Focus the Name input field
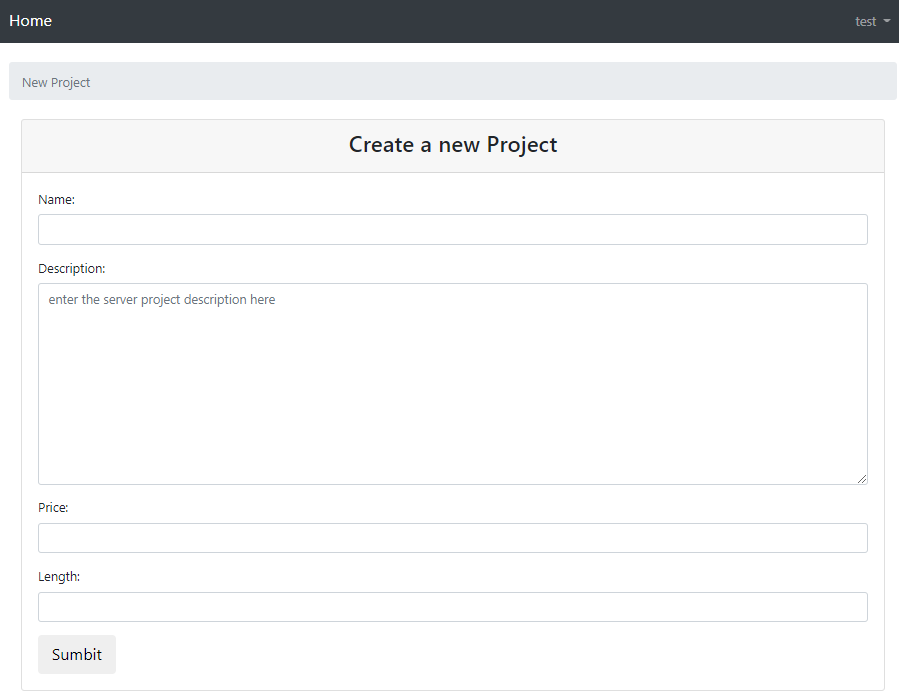This screenshot has width=899, height=697. coord(452,229)
